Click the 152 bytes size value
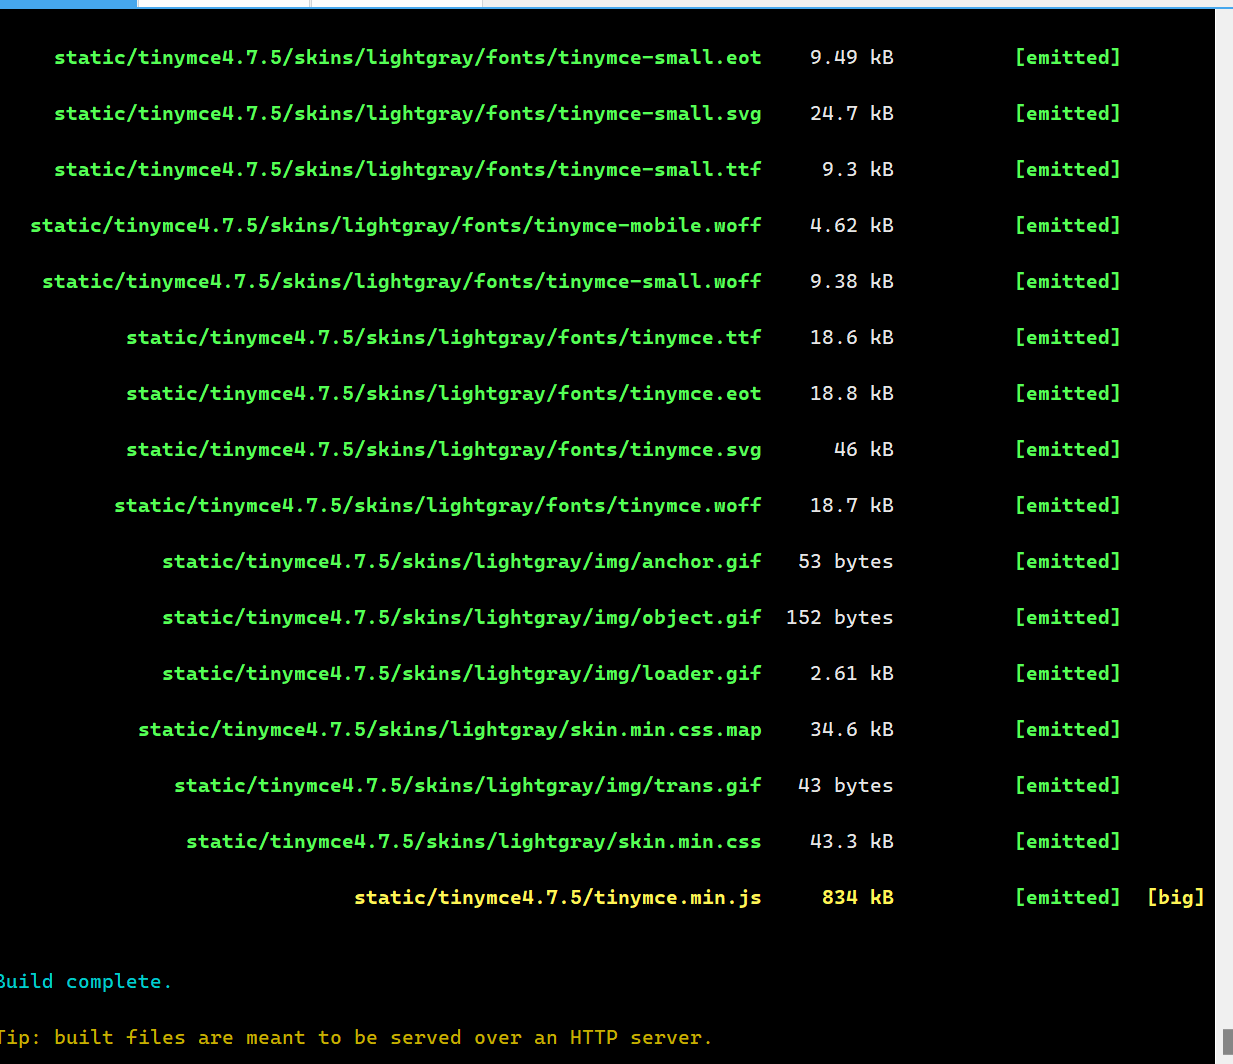This screenshot has height=1064, width=1233. [840, 618]
